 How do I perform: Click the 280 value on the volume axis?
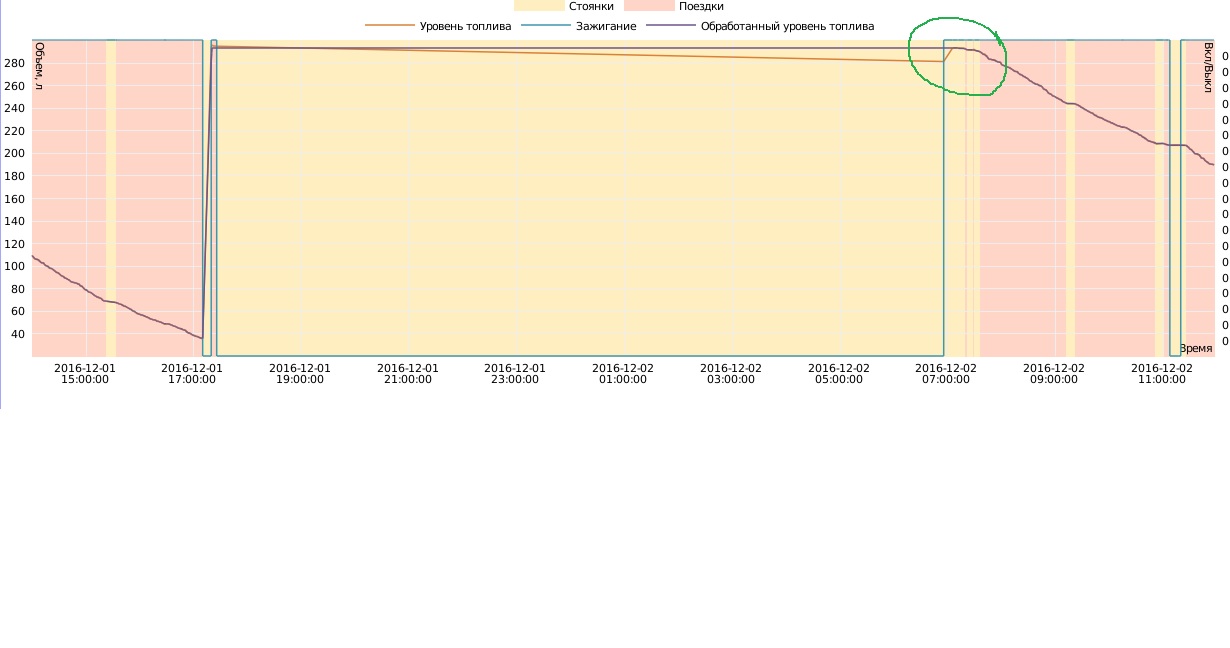(x=14, y=63)
